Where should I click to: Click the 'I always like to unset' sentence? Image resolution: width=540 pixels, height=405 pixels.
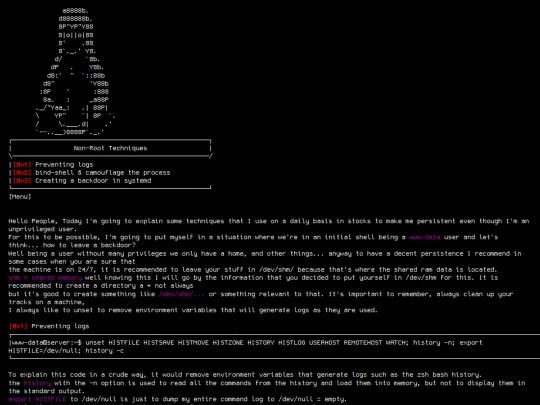tap(193, 310)
